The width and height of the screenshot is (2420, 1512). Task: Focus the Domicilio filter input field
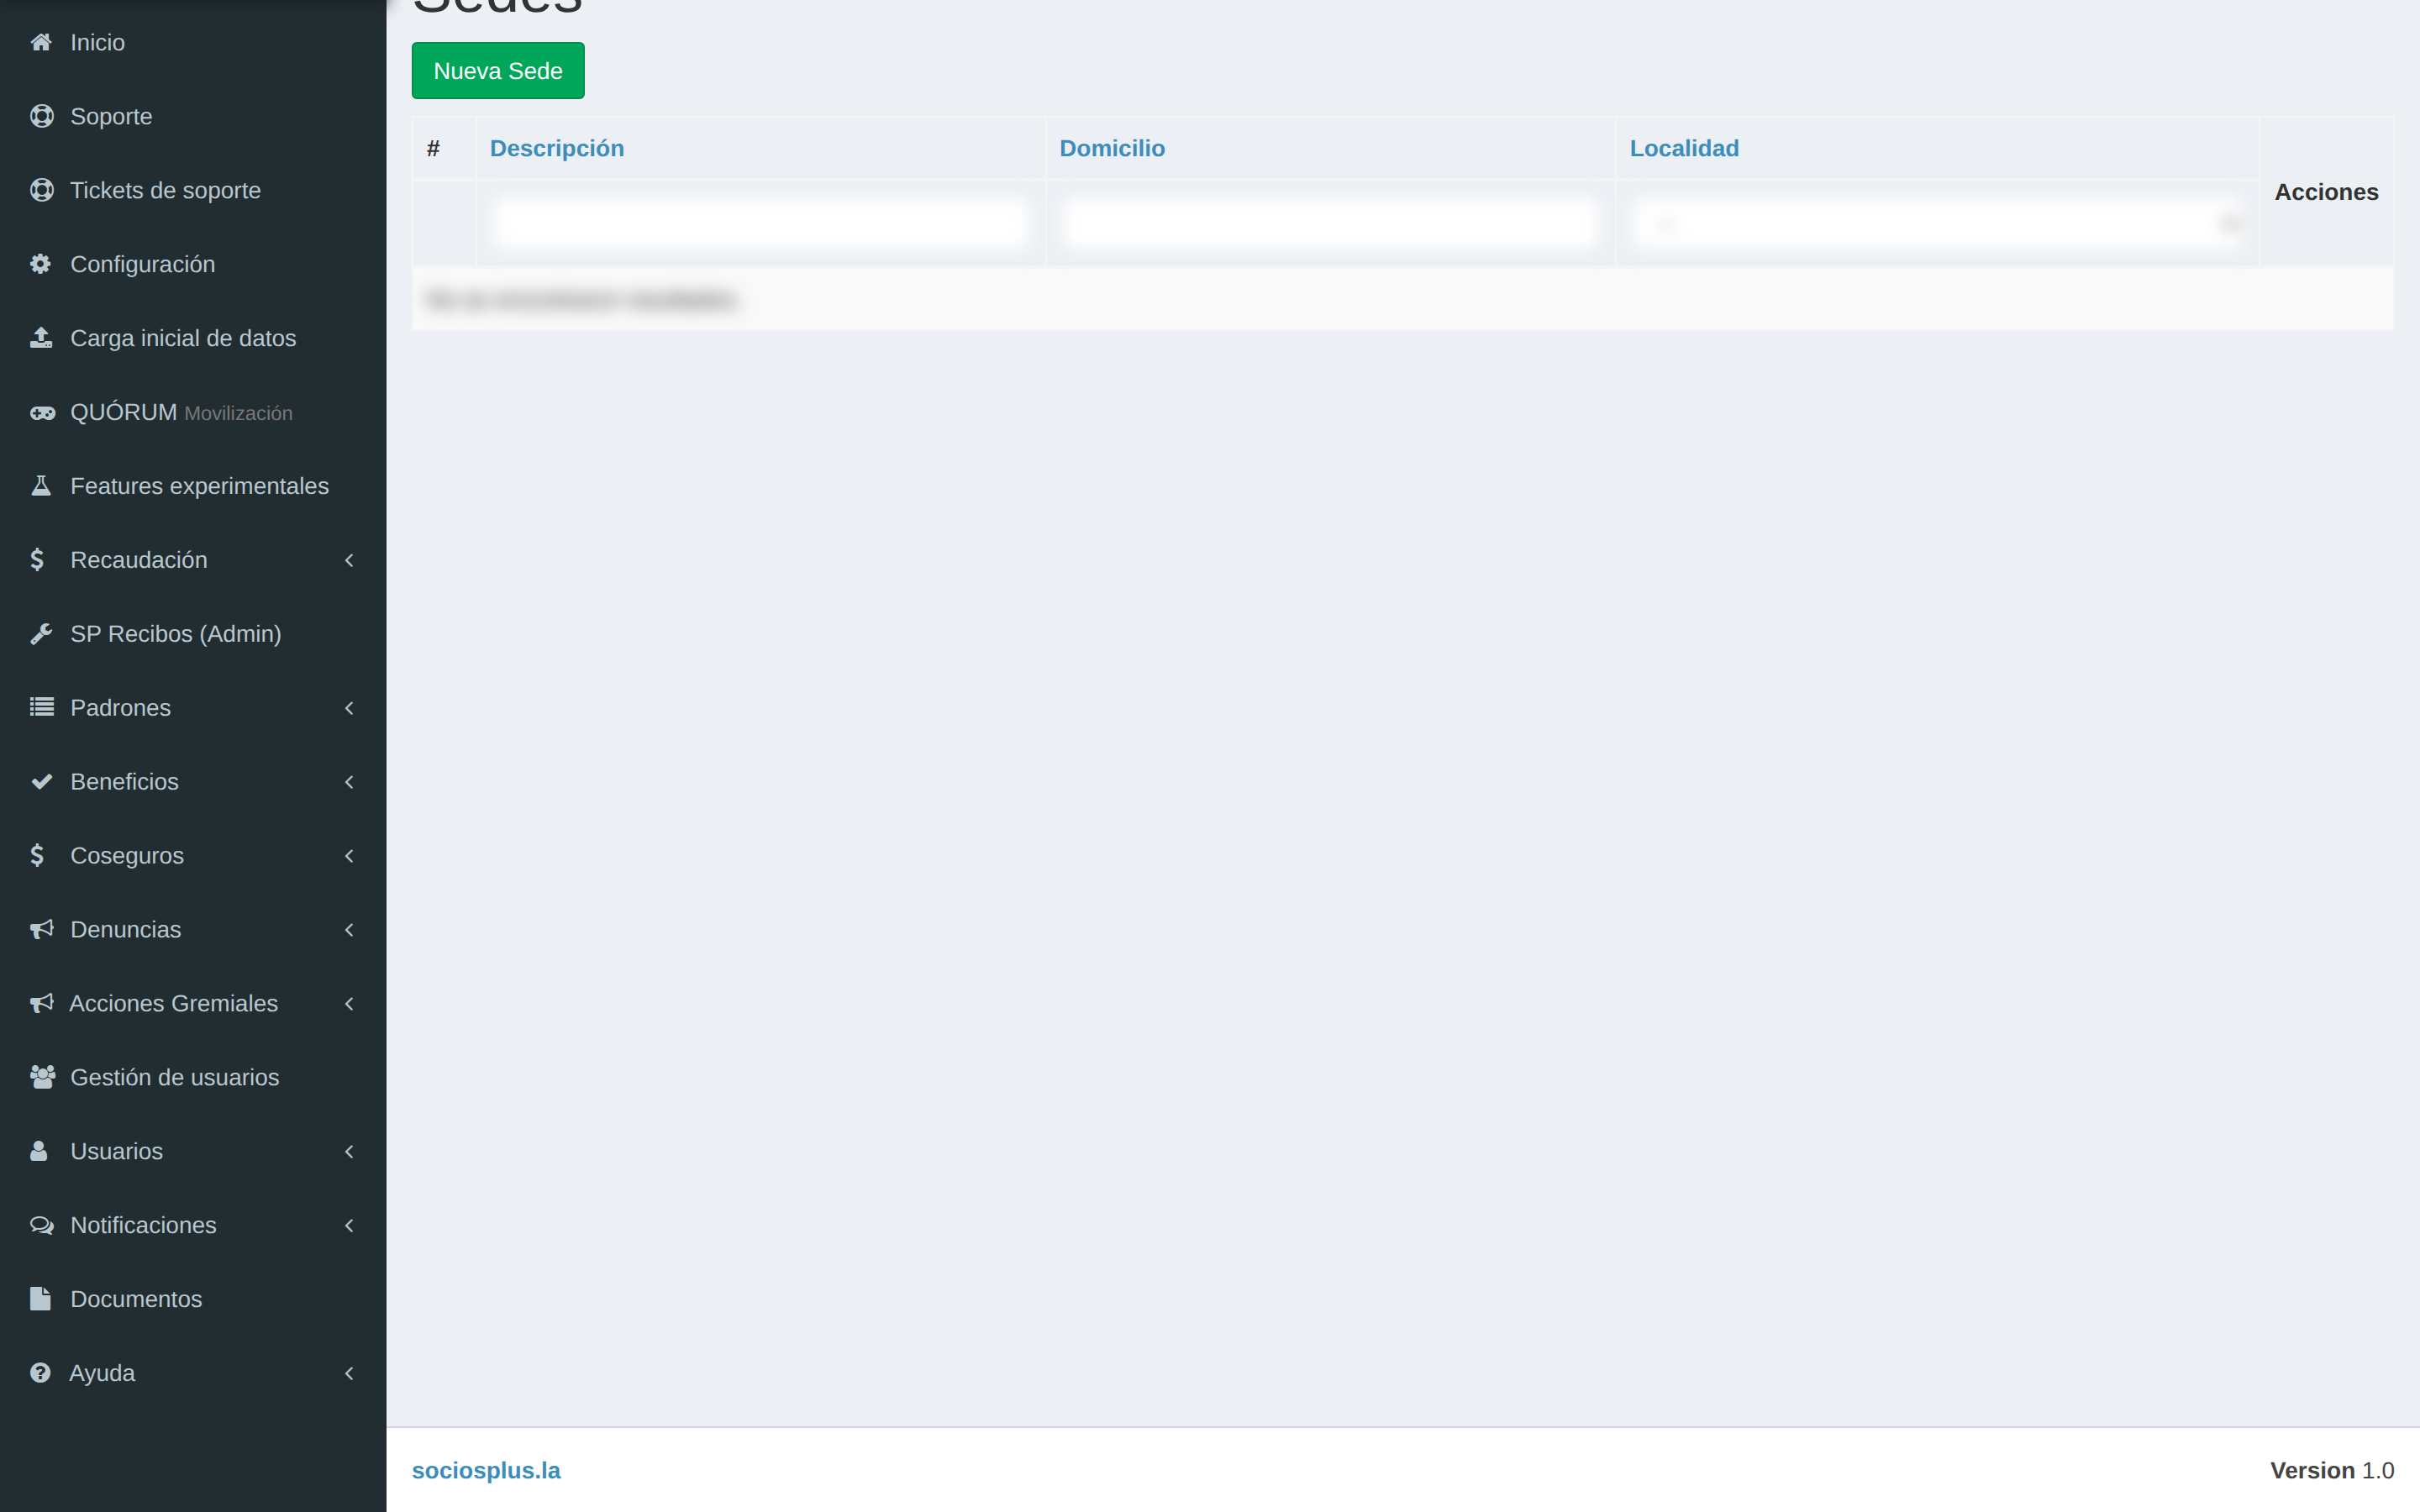1330,223
